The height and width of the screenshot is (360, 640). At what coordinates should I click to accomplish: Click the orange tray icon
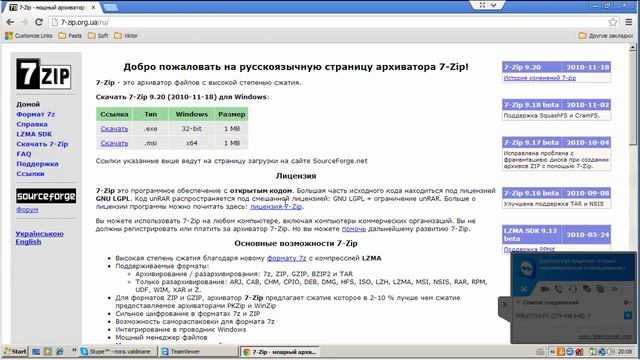point(561,351)
